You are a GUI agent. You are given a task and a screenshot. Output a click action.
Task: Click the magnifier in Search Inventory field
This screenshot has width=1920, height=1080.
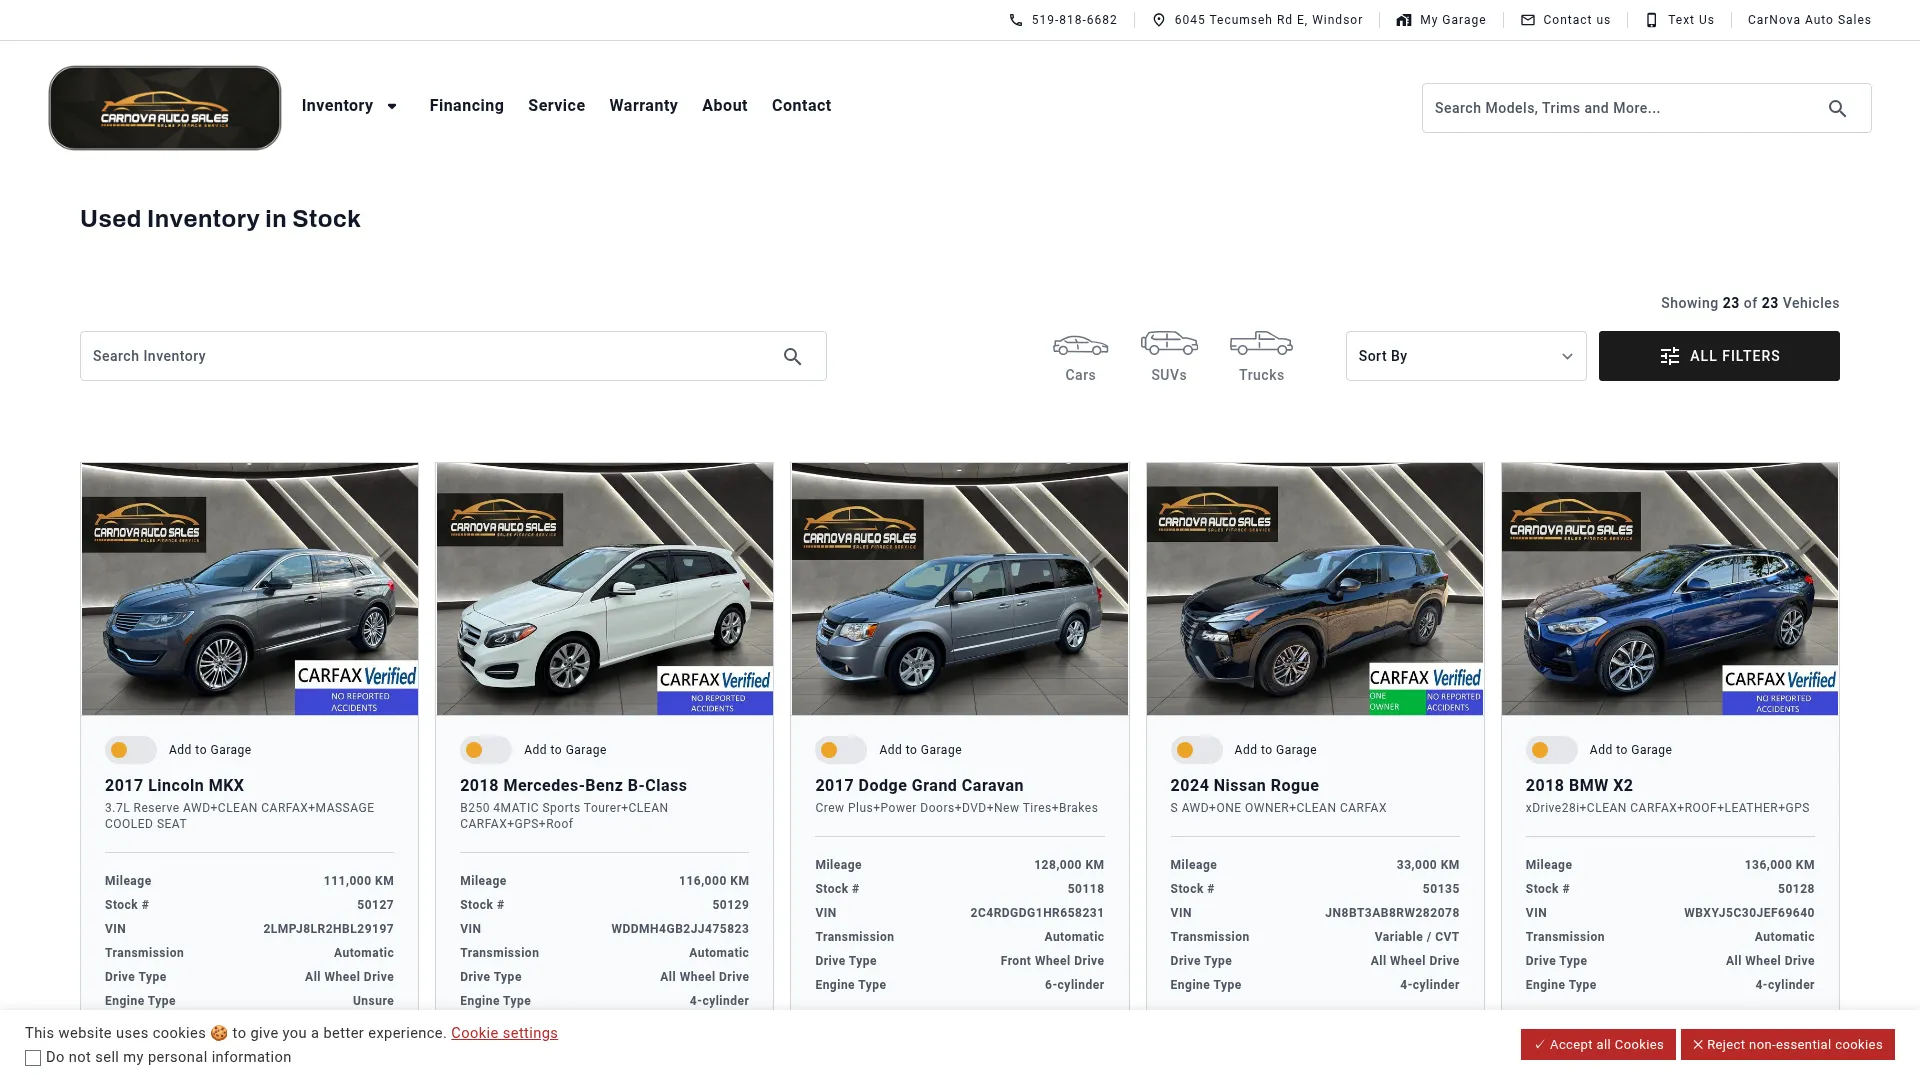792,356
